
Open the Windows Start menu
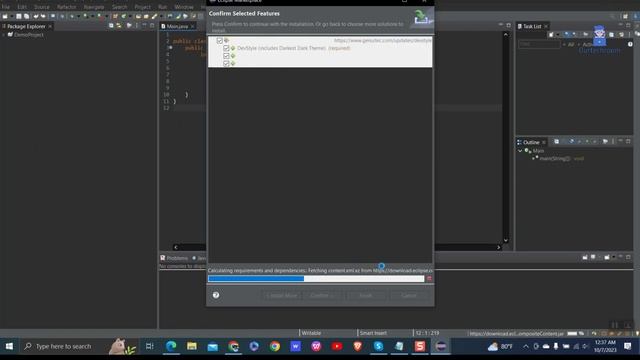point(9,347)
